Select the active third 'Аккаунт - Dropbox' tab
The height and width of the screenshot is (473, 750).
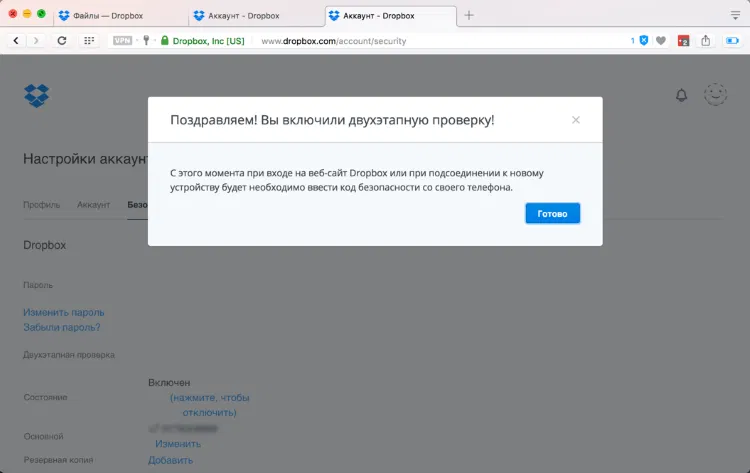tap(391, 16)
